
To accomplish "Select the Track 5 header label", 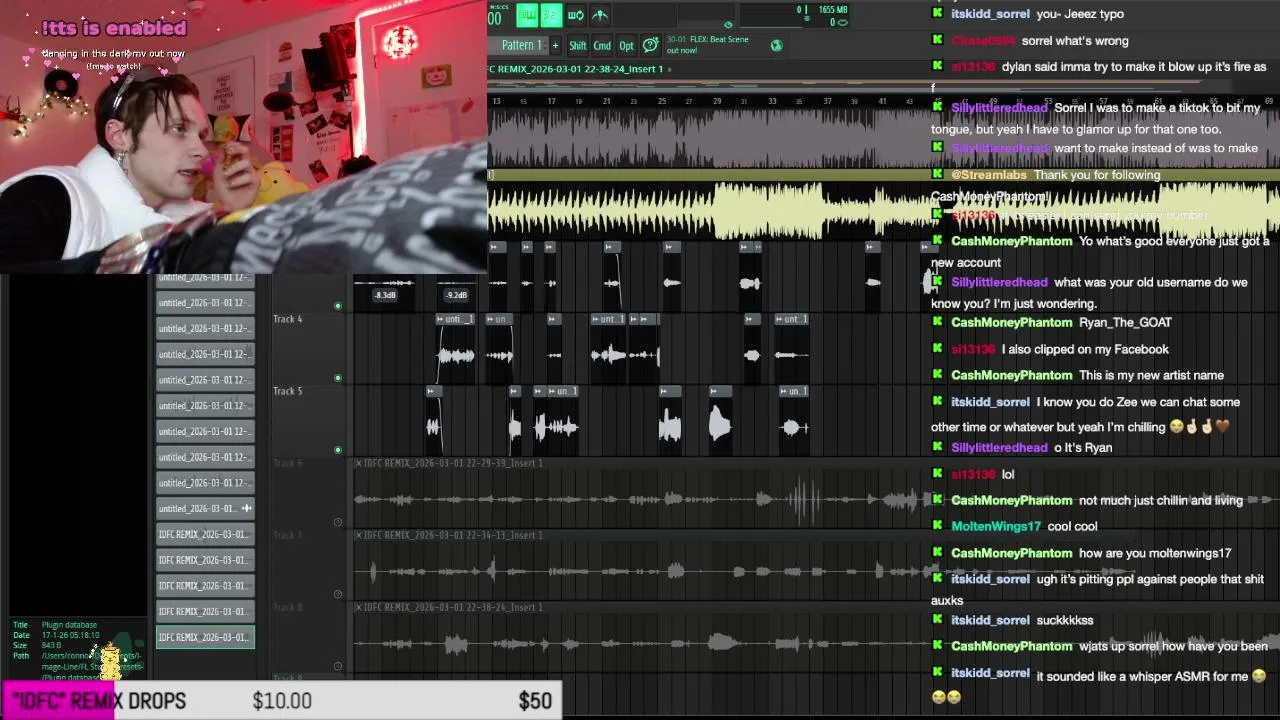I will coord(288,391).
